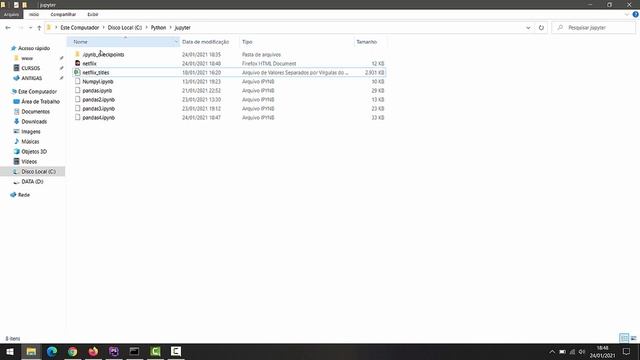Launch Google Chrome from taskbar
The height and width of the screenshot is (360, 640).
[73, 351]
